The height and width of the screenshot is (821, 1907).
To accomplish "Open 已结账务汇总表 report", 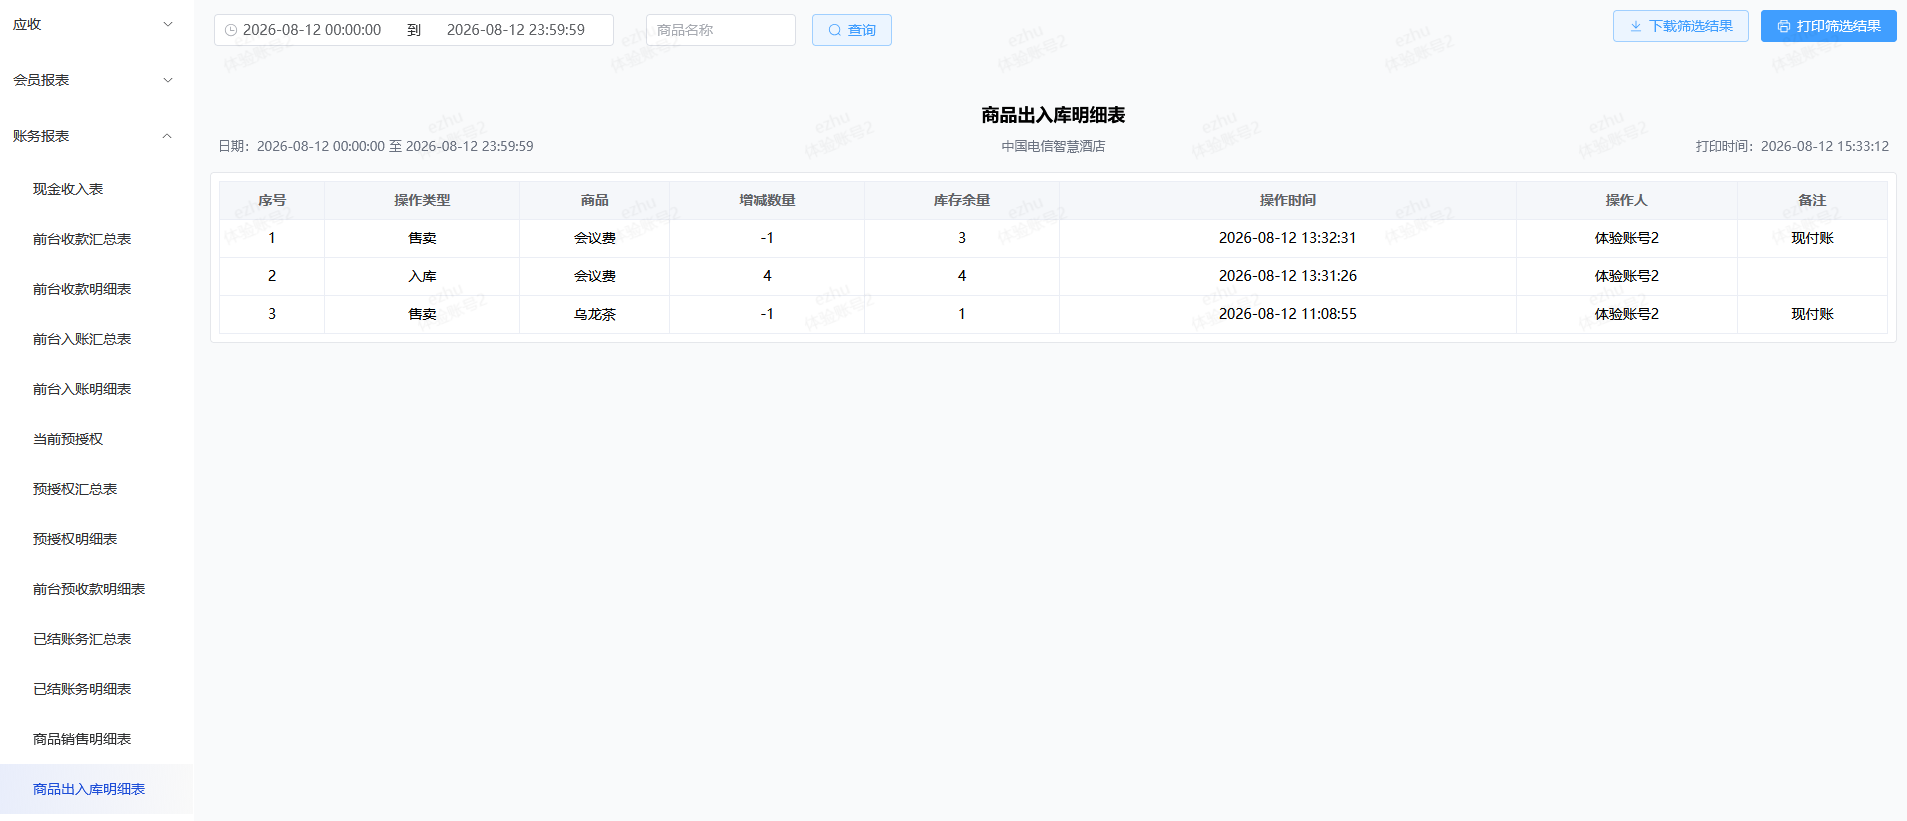I will (x=82, y=639).
